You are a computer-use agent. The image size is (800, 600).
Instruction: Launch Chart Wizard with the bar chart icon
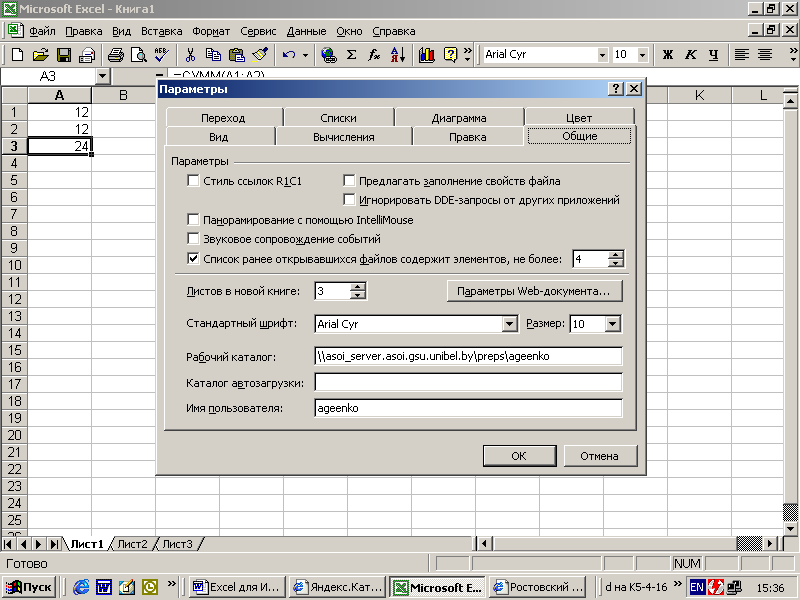point(427,54)
